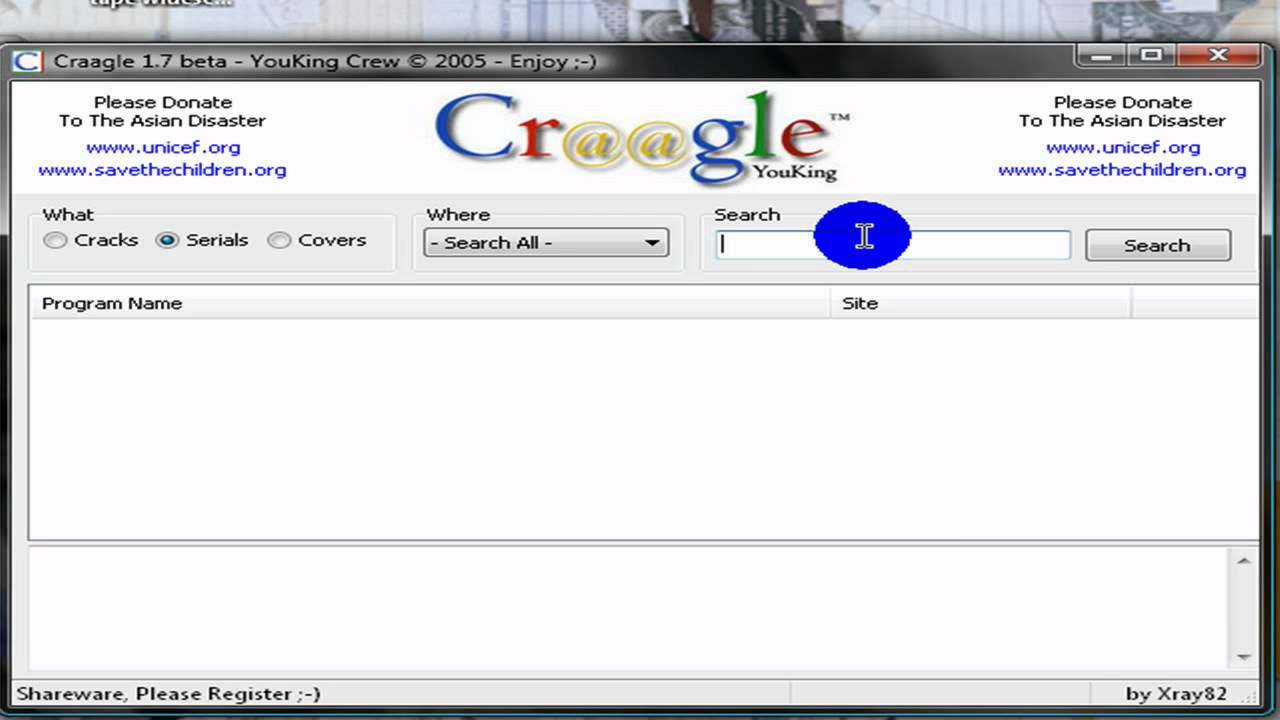Click 'by Xray82' status bar text
The image size is (1280, 720).
(1176, 694)
